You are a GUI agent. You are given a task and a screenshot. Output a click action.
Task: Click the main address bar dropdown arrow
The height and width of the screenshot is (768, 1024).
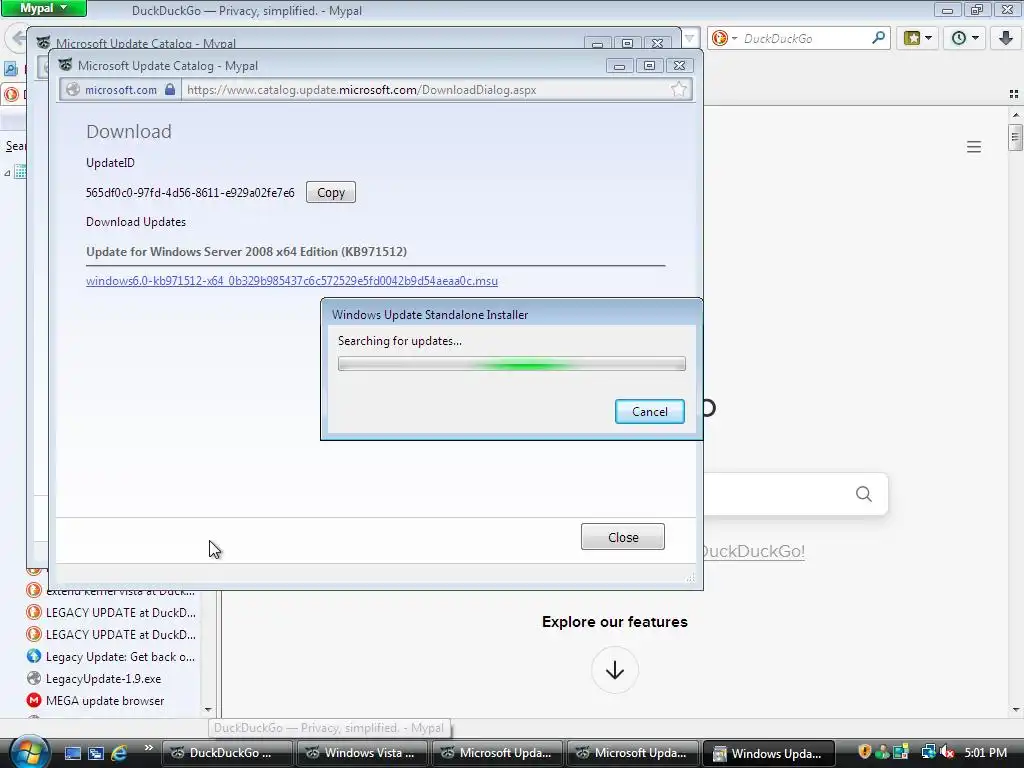coord(689,39)
